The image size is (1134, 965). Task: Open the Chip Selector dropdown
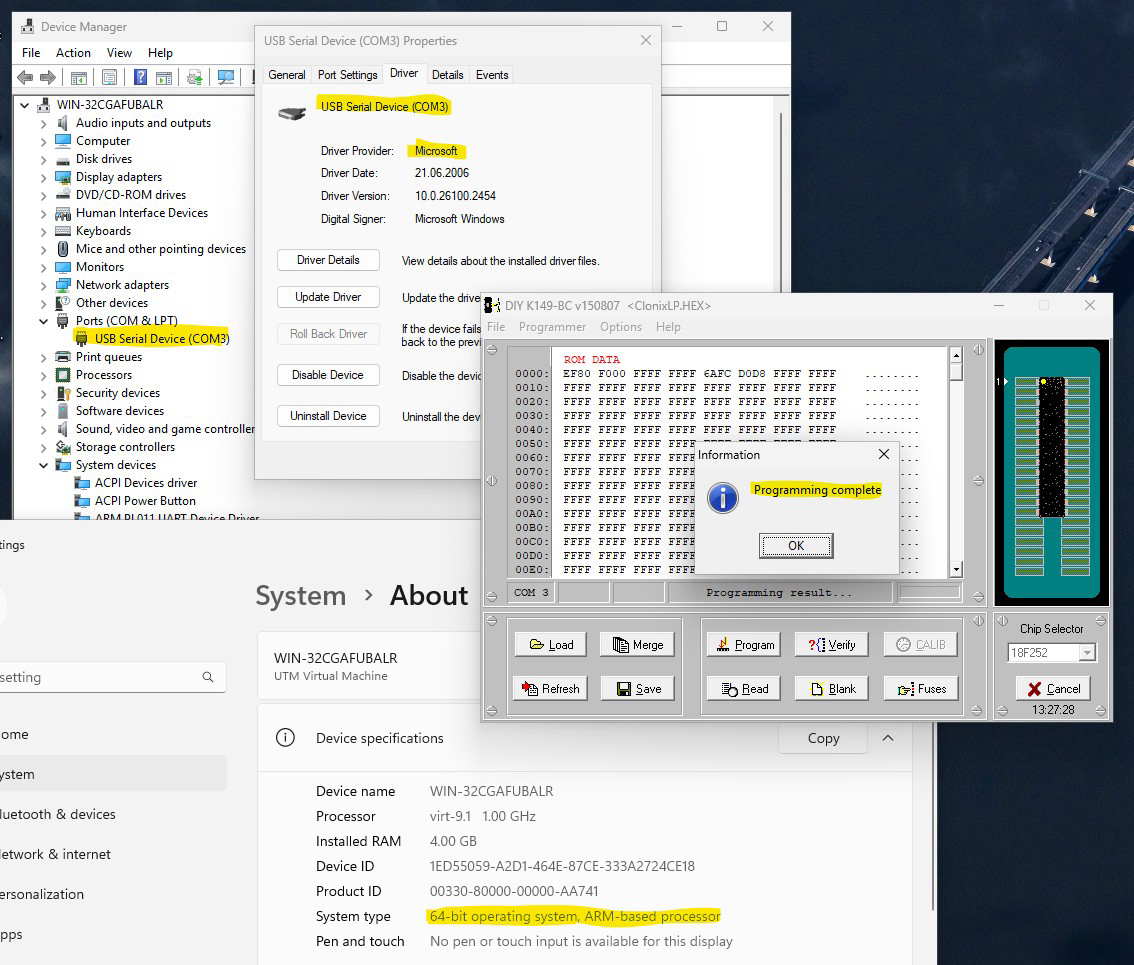pos(1087,653)
